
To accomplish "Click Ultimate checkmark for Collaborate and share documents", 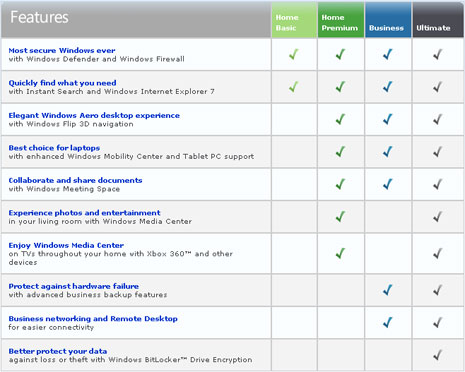I will [438, 184].
